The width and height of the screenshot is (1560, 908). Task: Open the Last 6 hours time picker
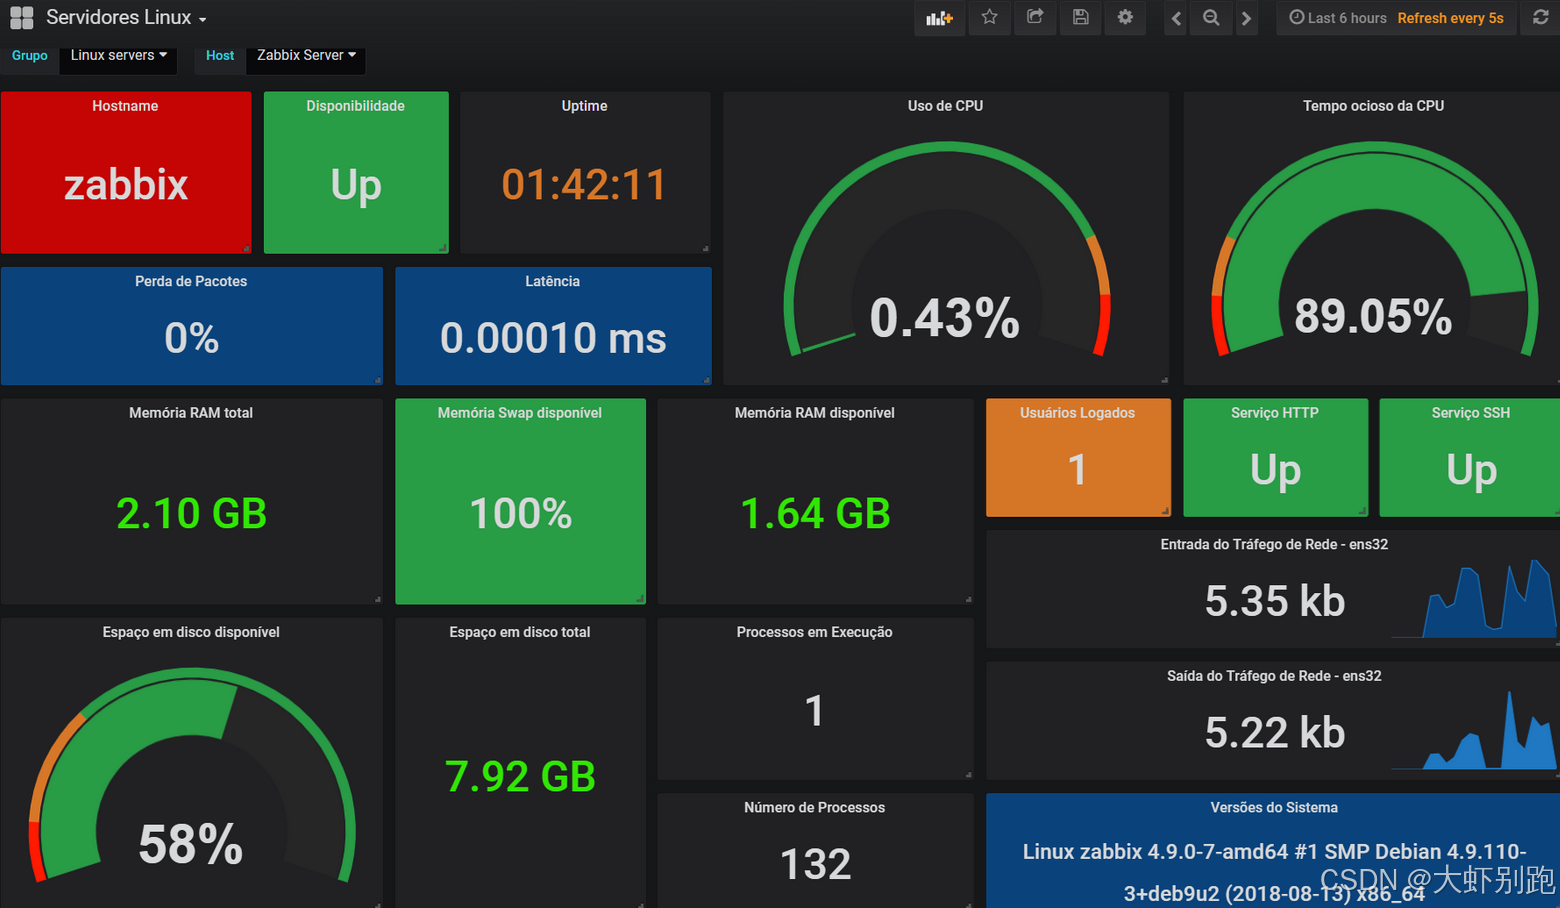(x=1337, y=18)
